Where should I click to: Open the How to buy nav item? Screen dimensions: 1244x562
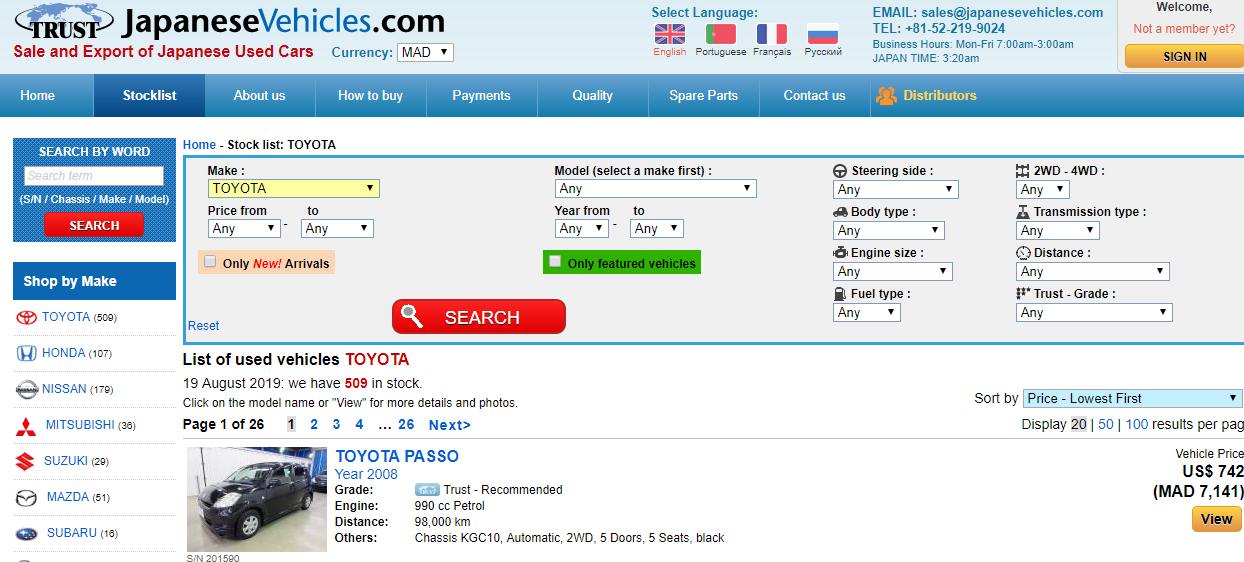[371, 96]
